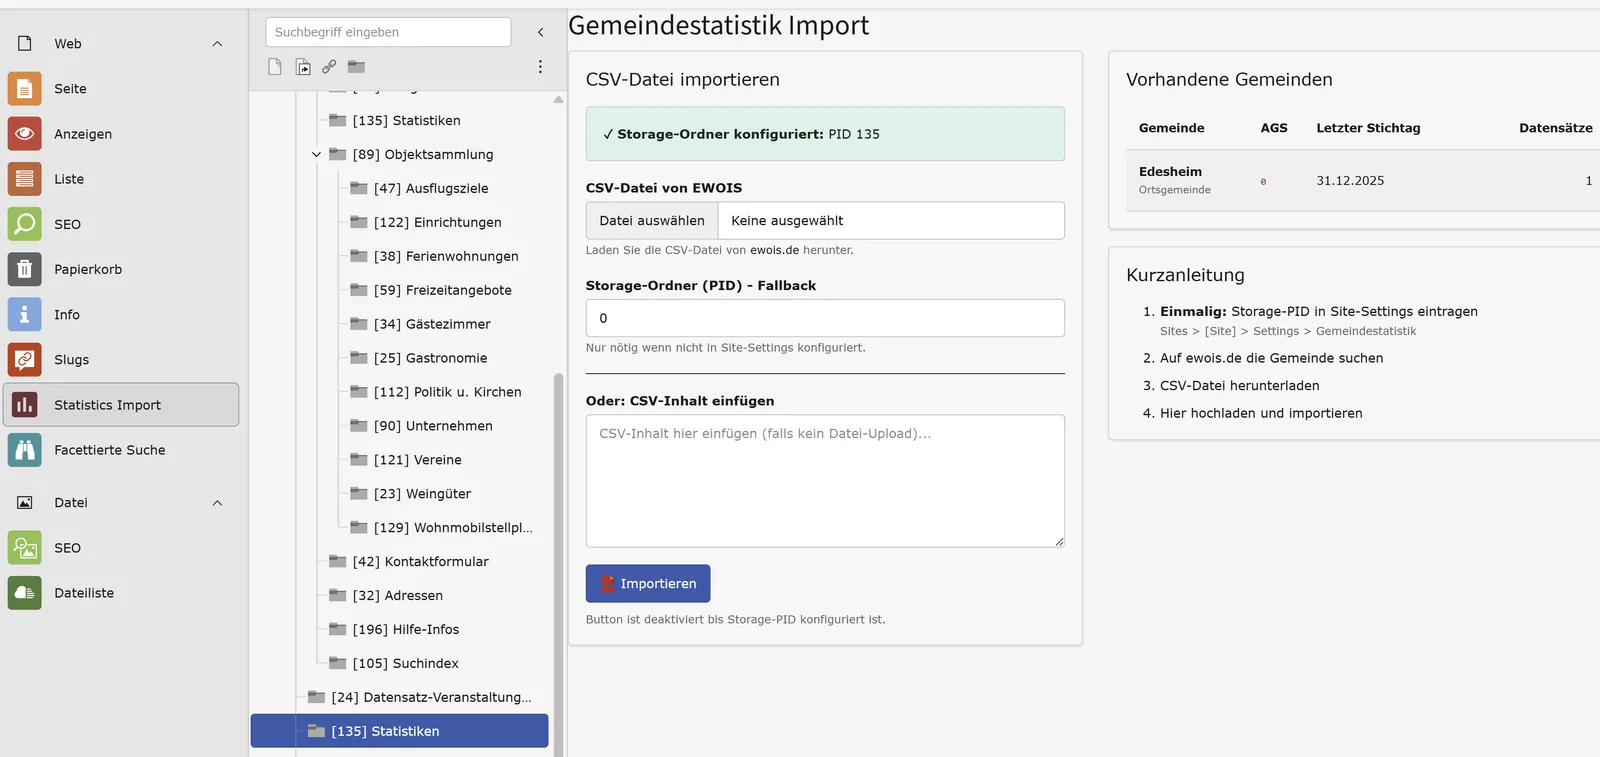Image resolution: width=1600 pixels, height=757 pixels.
Task: Click folder icon of [47] Ausflugsziele
Action: 359,188
